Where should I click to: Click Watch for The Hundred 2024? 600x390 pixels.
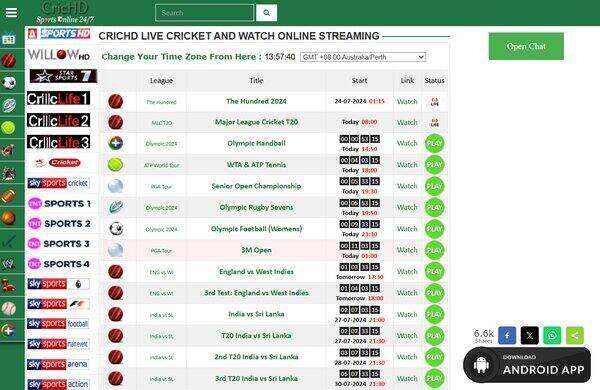407,102
